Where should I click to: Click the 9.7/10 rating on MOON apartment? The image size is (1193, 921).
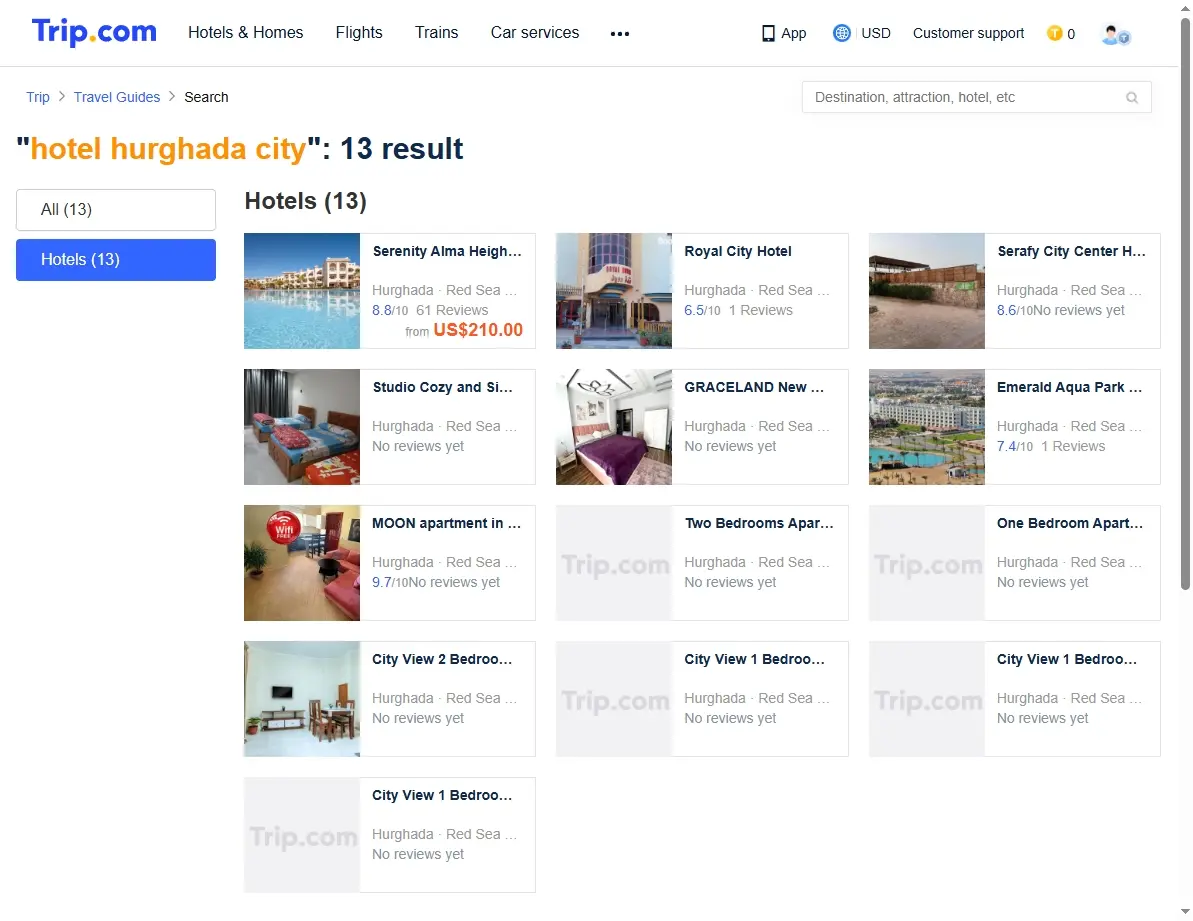(x=390, y=583)
